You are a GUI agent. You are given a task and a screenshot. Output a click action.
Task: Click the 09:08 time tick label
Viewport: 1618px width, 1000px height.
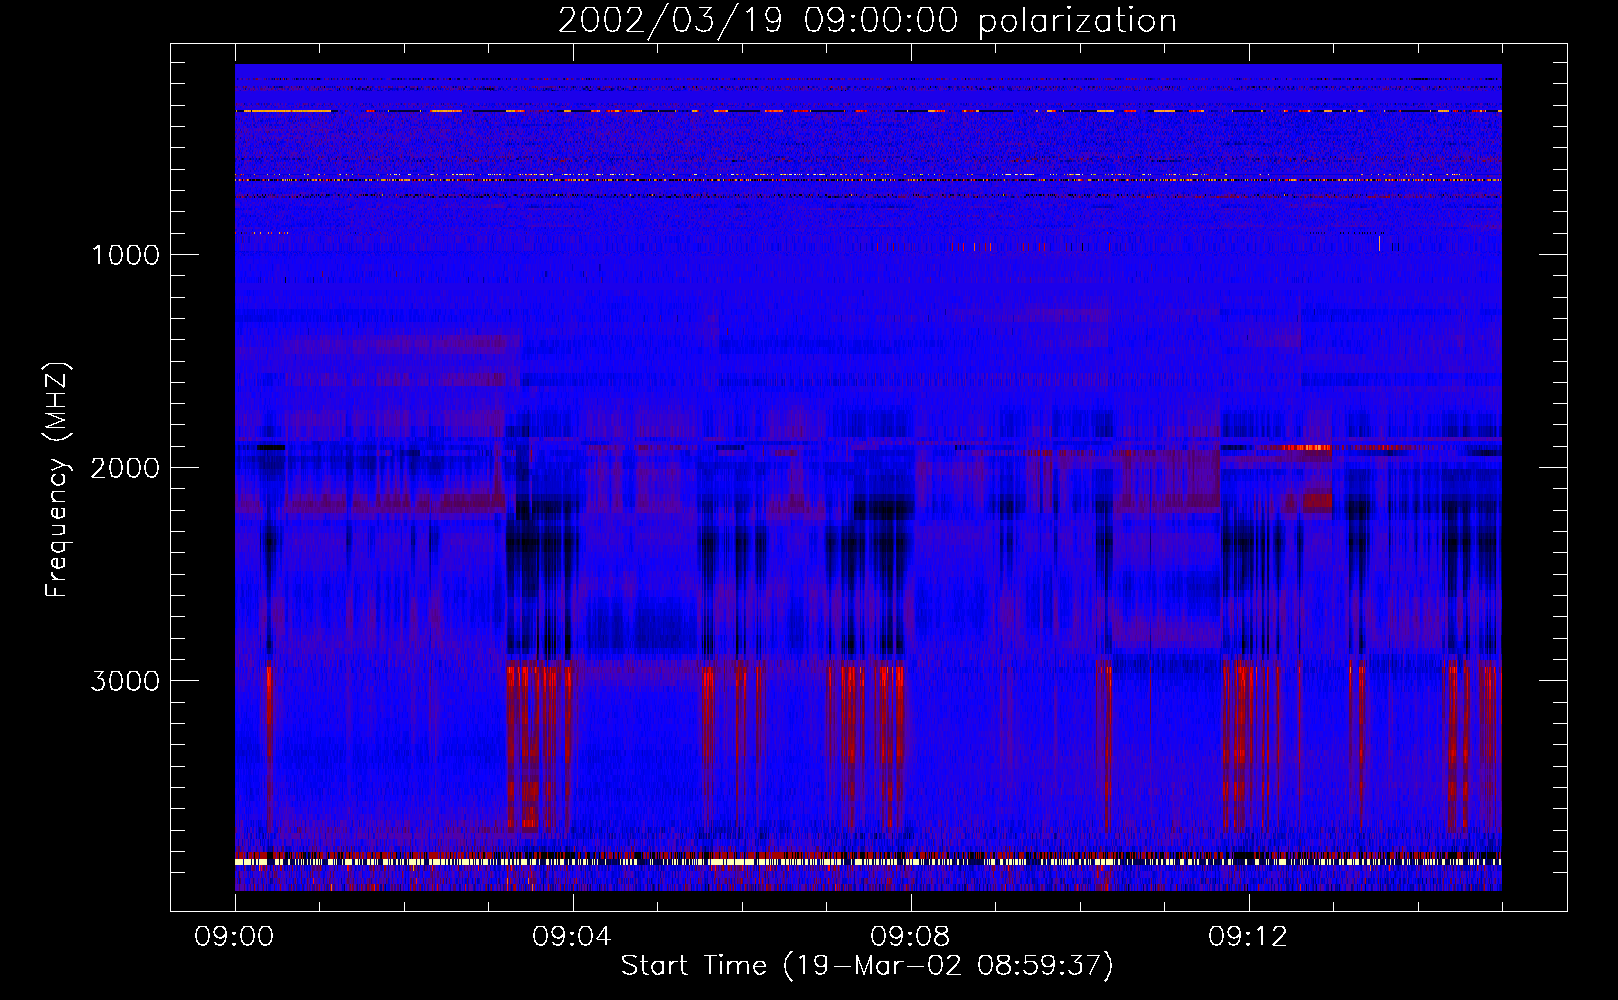910,937
